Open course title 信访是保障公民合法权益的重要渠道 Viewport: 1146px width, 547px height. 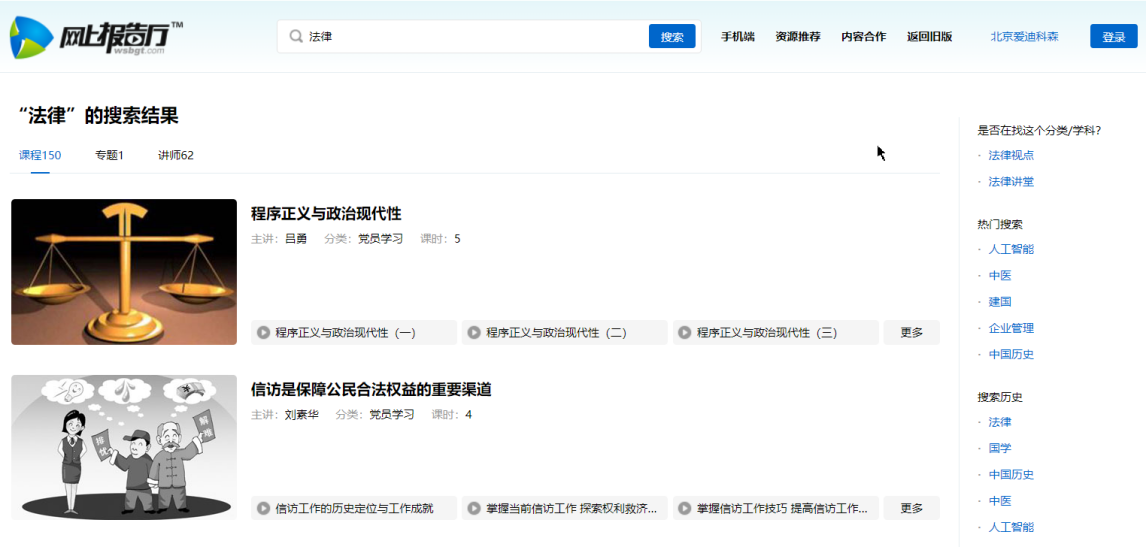[371, 390]
